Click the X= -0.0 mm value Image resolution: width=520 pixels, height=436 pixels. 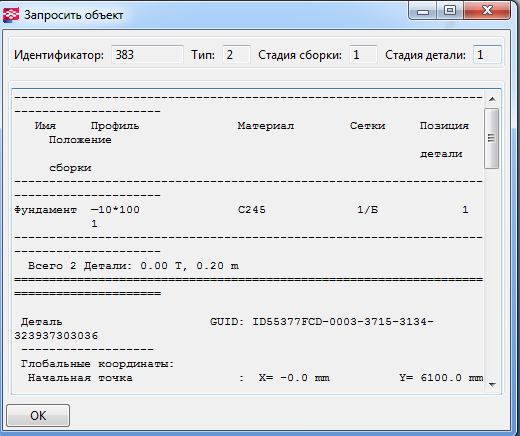tap(294, 378)
